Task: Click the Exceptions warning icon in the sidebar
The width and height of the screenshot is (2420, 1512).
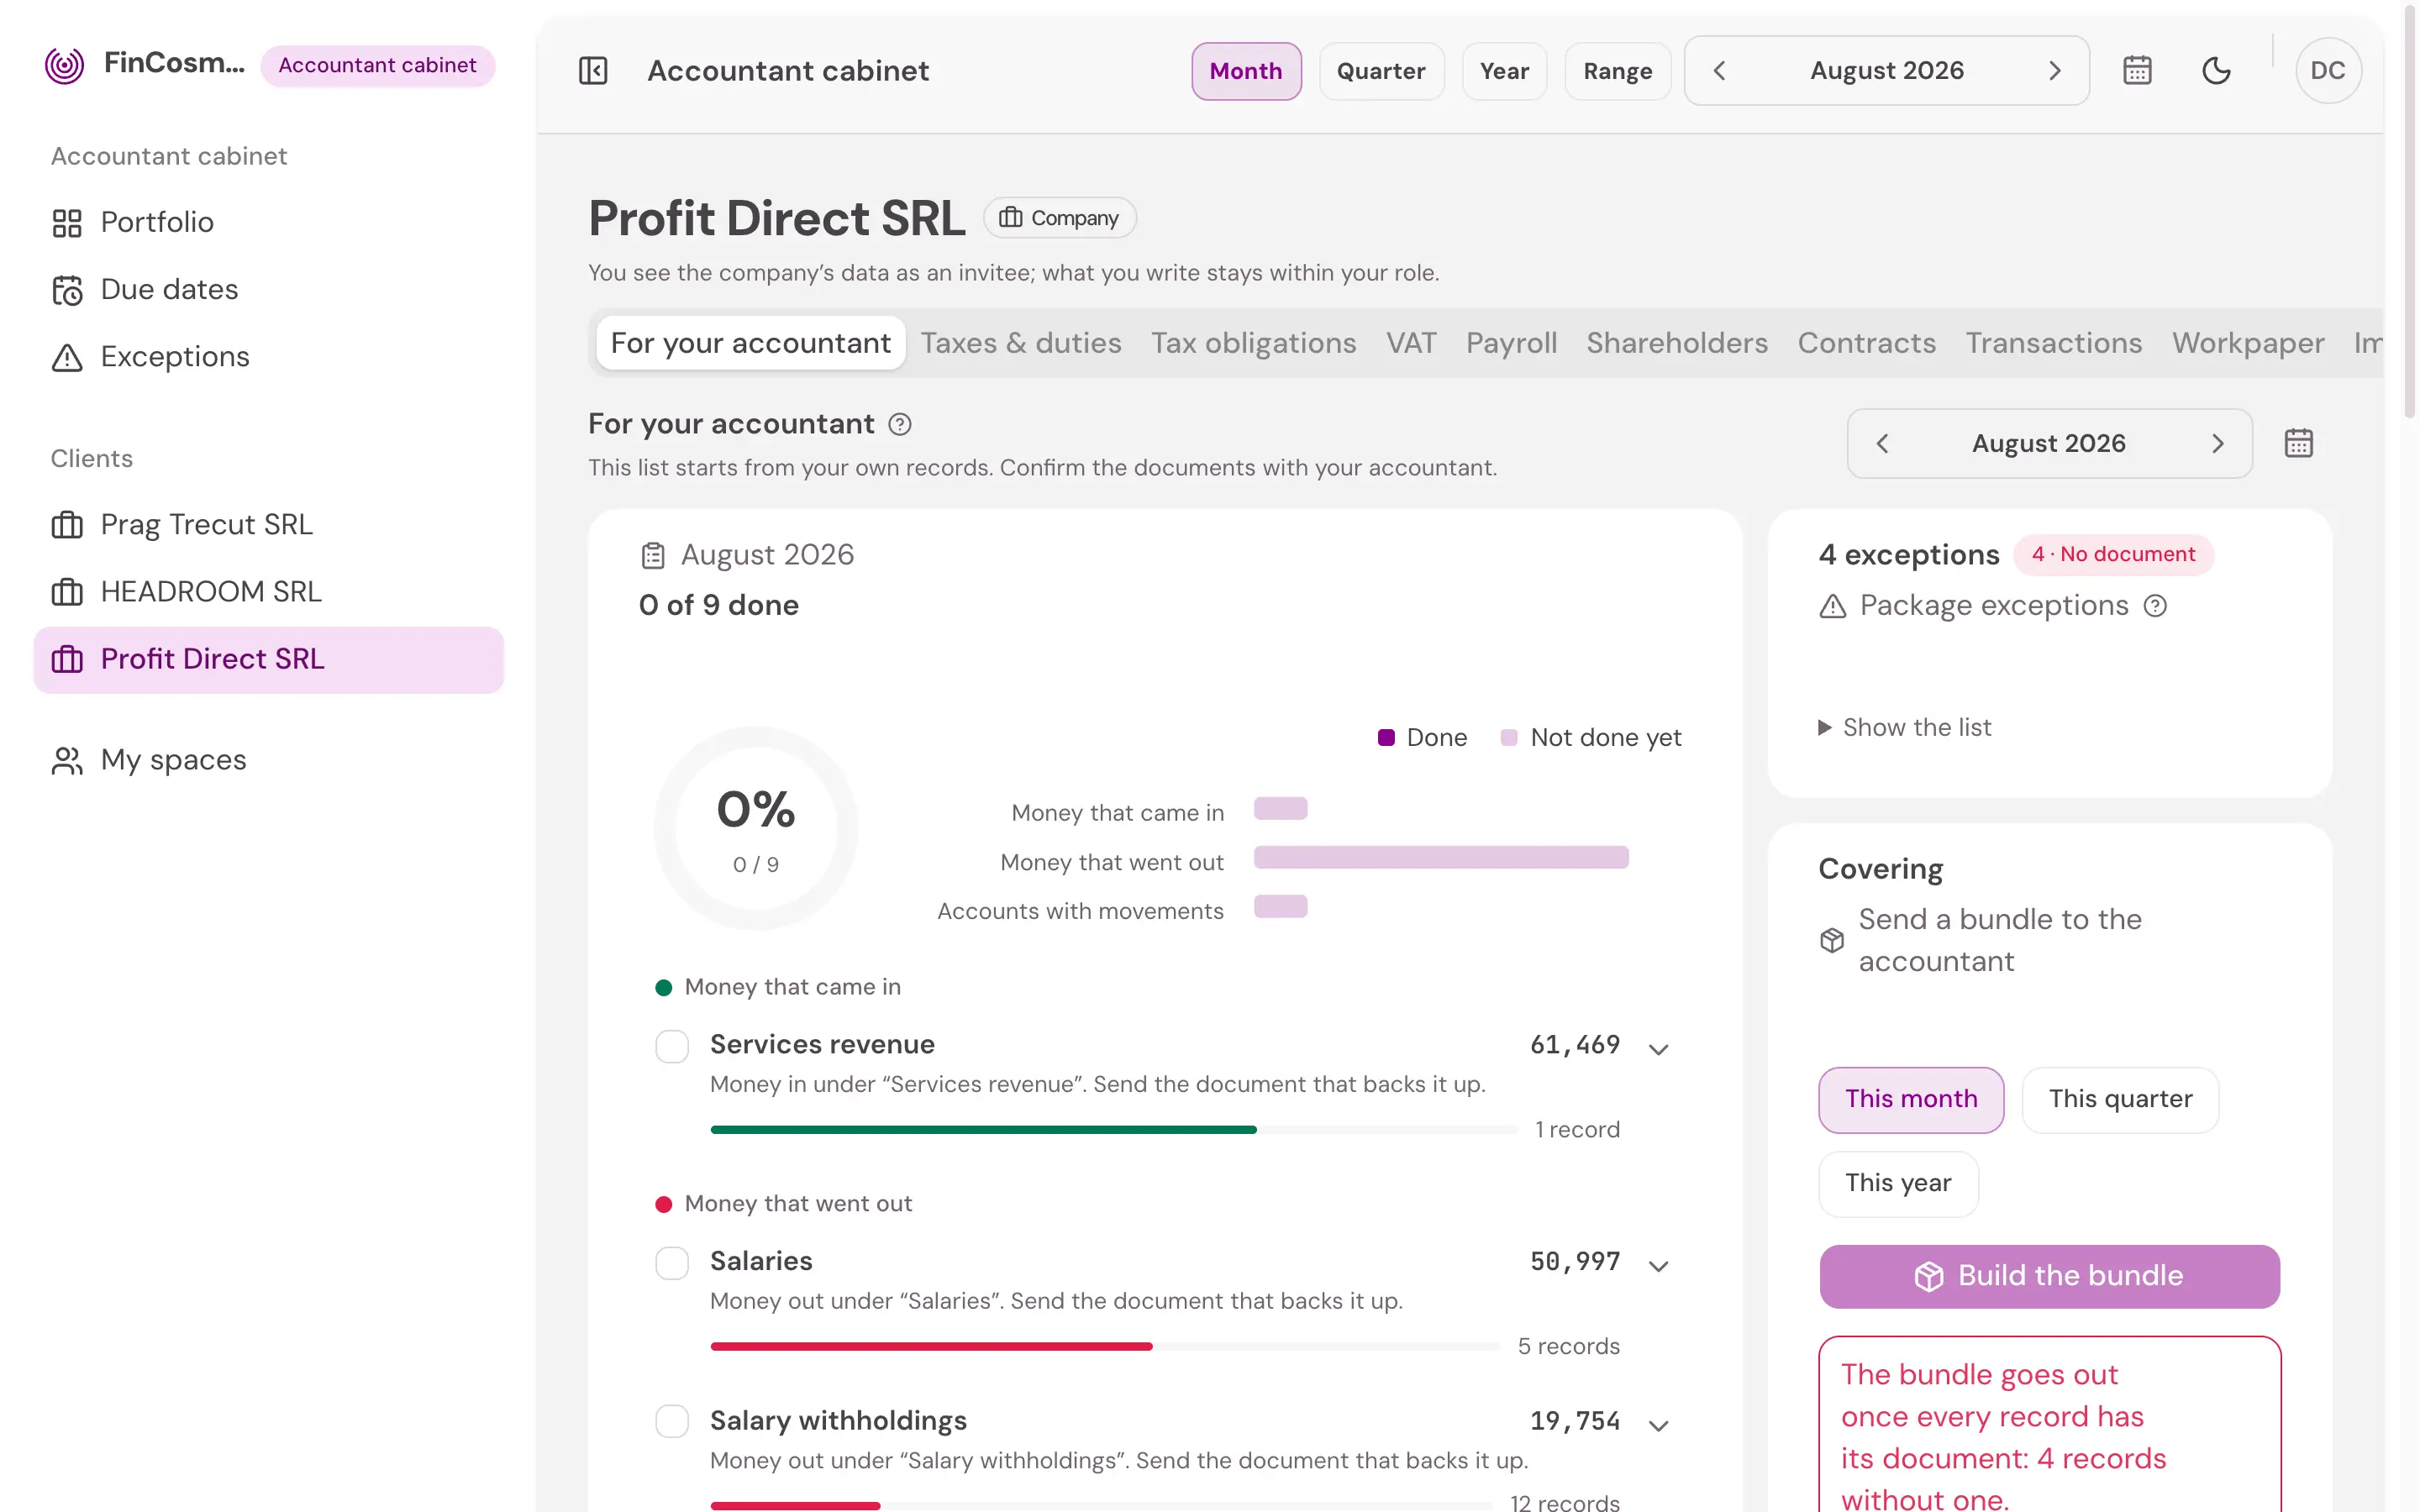Action: 67,358
